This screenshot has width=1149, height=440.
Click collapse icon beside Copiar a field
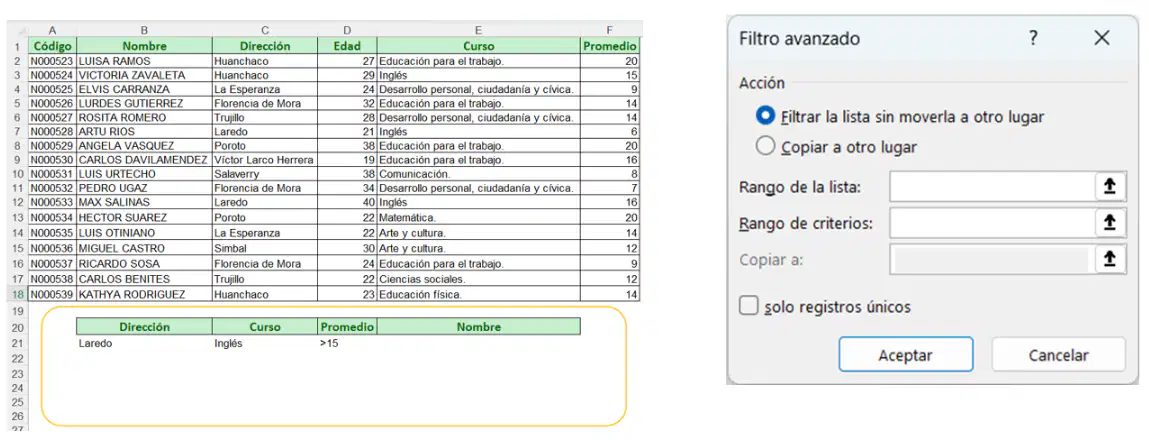point(1109,259)
